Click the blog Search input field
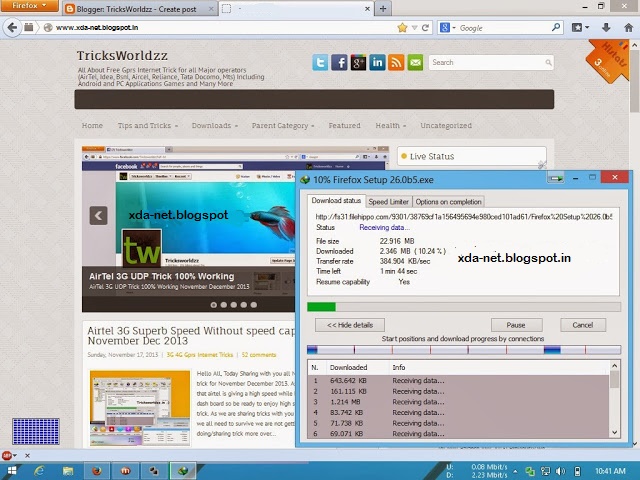The image size is (640, 480). click(x=488, y=62)
